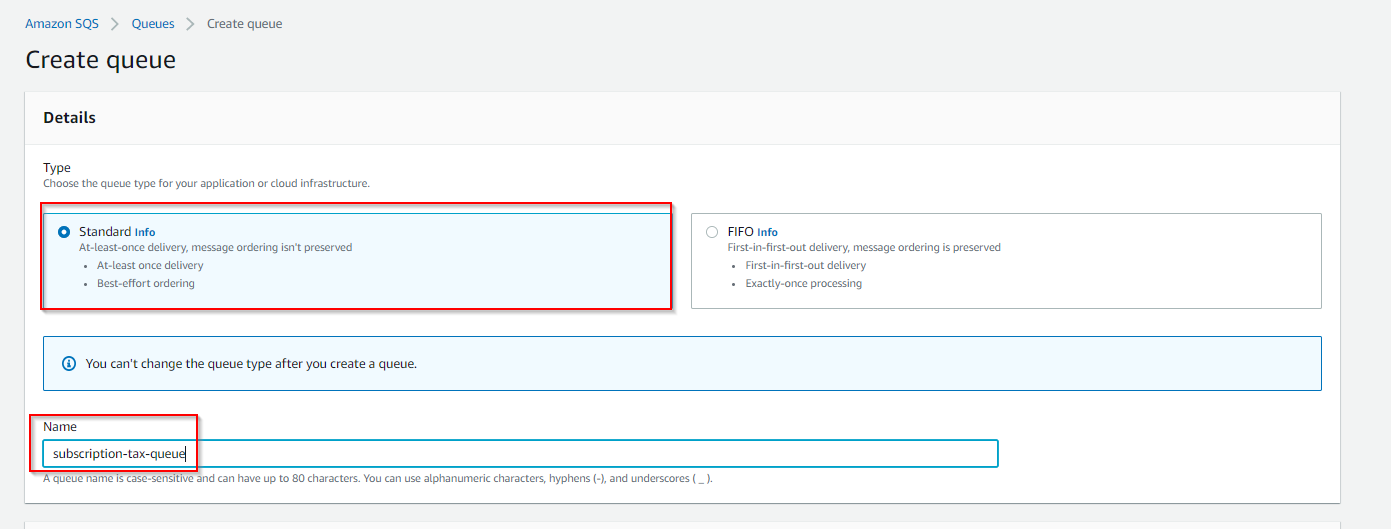Screen dimensions: 1391x529
Task: Select the Standard queue type radio button
Action: coord(64,232)
